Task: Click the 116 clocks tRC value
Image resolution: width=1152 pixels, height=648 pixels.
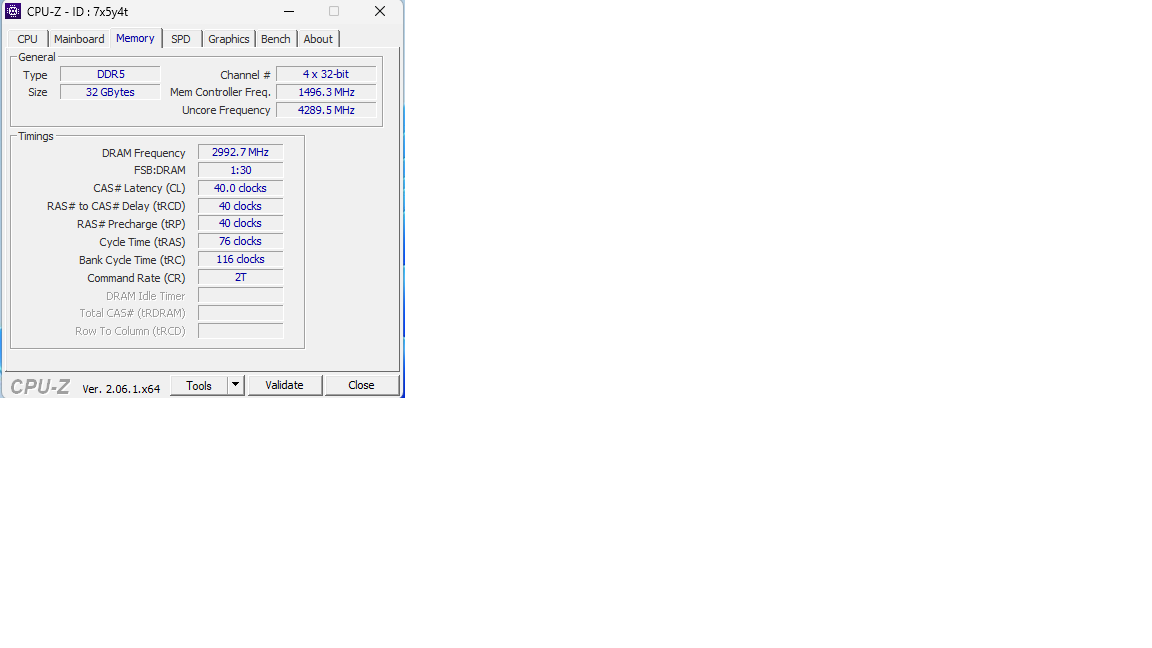Action: click(240, 259)
